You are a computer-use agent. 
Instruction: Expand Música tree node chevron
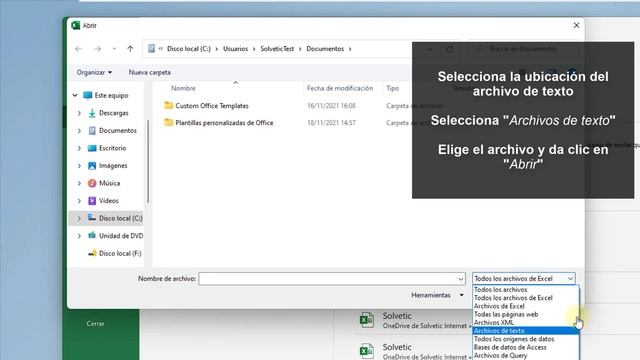click(x=79, y=183)
